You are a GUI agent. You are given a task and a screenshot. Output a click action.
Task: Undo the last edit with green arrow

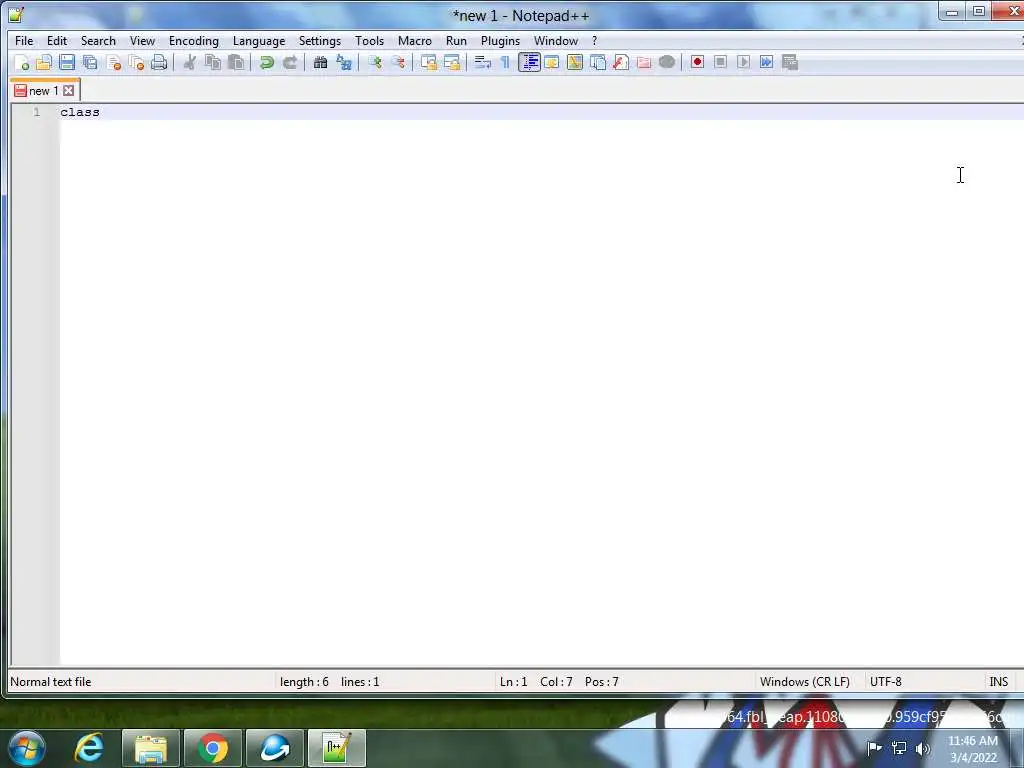tap(266, 63)
